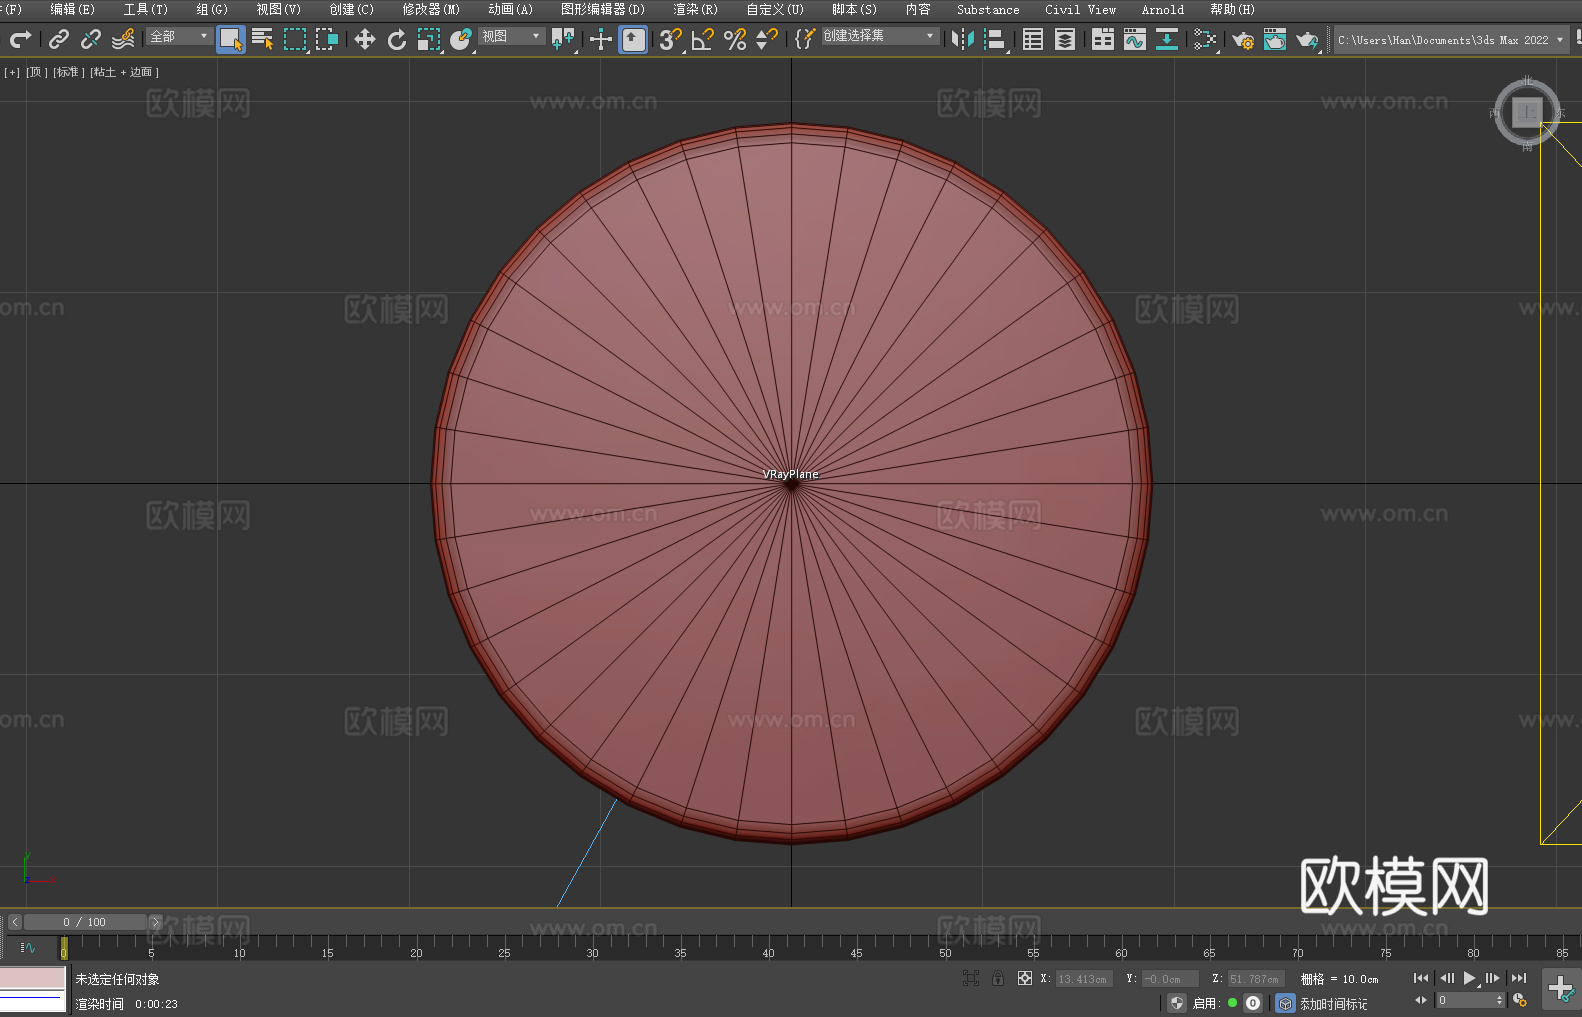Click the Redo arrow icon
Screen dimensions: 1582x1017
tap(20, 39)
